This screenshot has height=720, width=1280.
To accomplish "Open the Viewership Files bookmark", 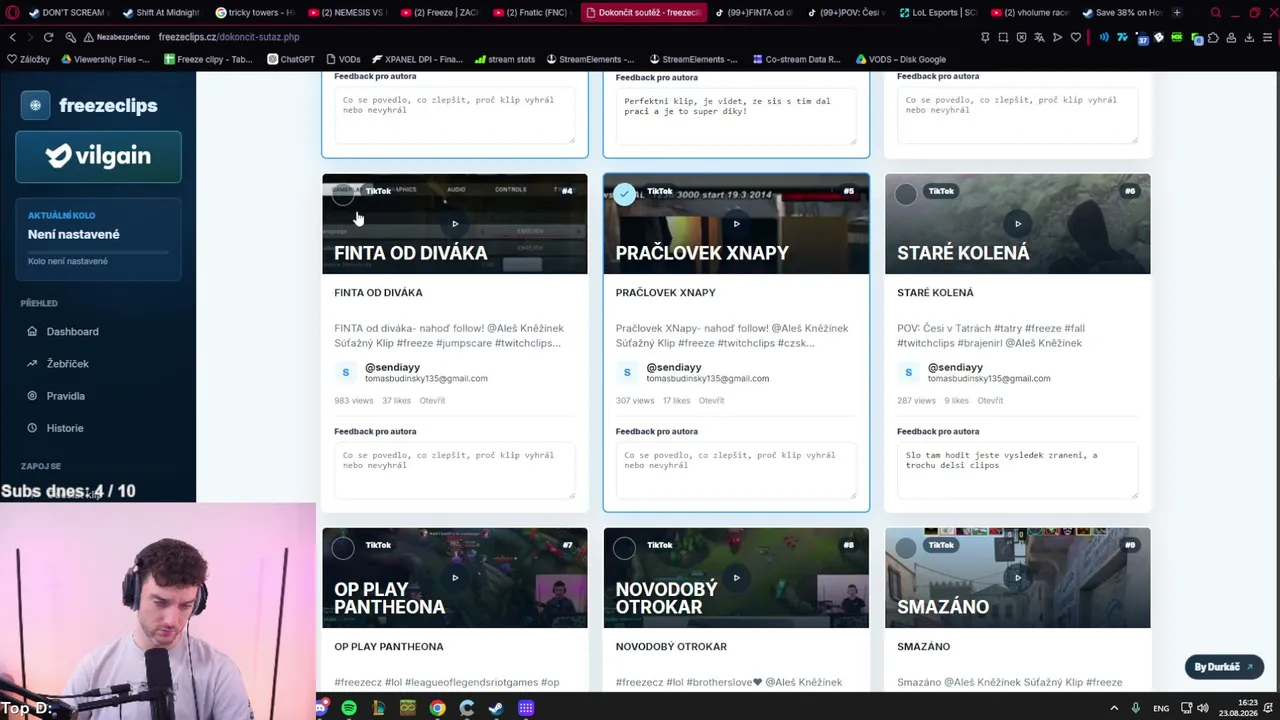I will [105, 59].
